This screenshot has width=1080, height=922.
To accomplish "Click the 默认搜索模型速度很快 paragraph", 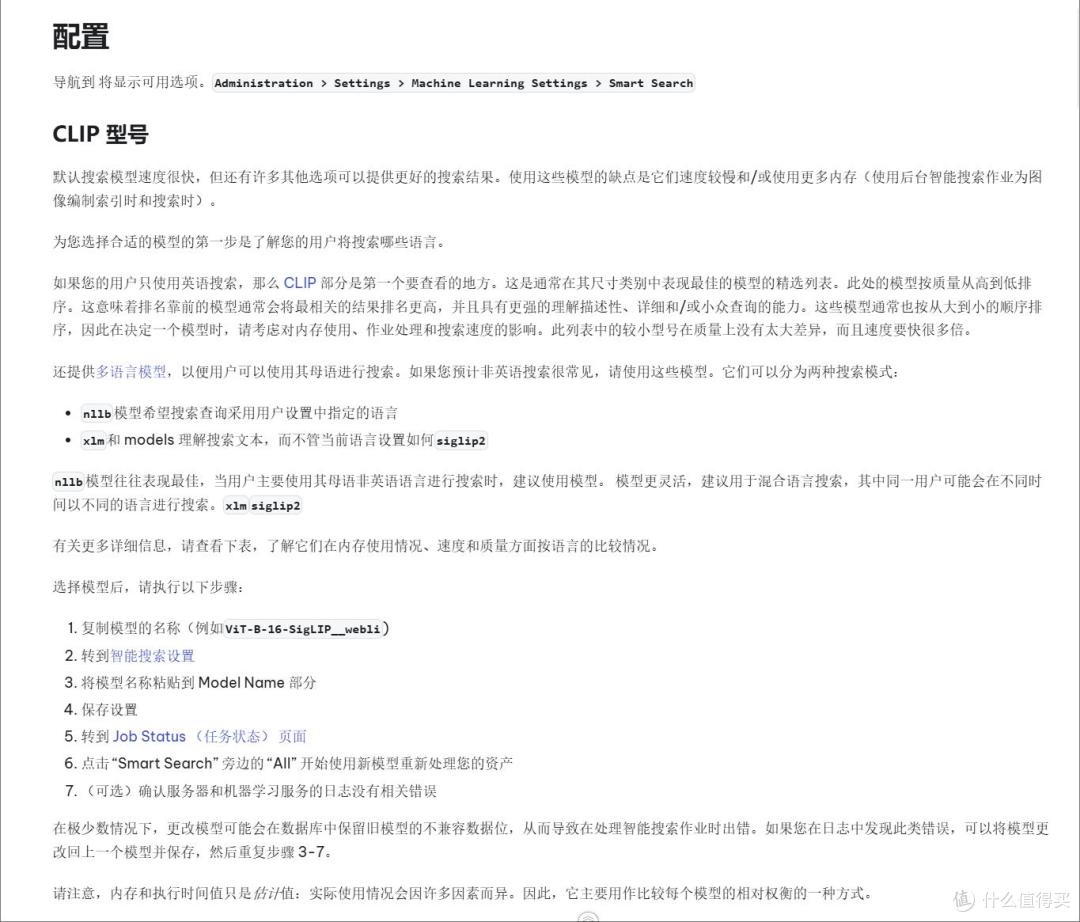I will click(x=547, y=189).
